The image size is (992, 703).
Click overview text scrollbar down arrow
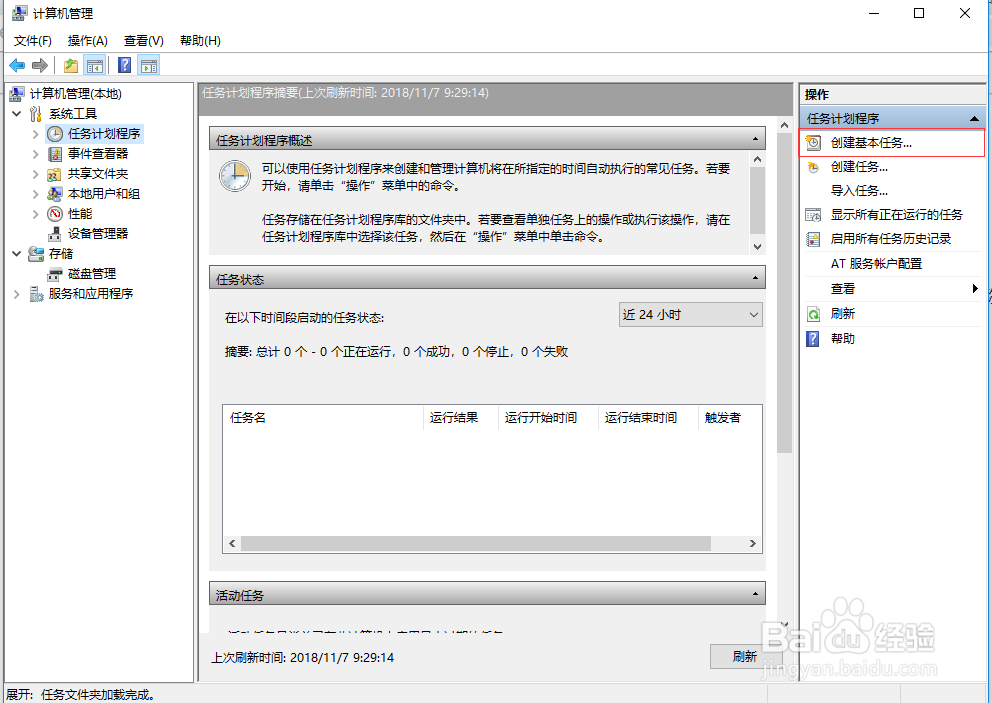pos(757,247)
